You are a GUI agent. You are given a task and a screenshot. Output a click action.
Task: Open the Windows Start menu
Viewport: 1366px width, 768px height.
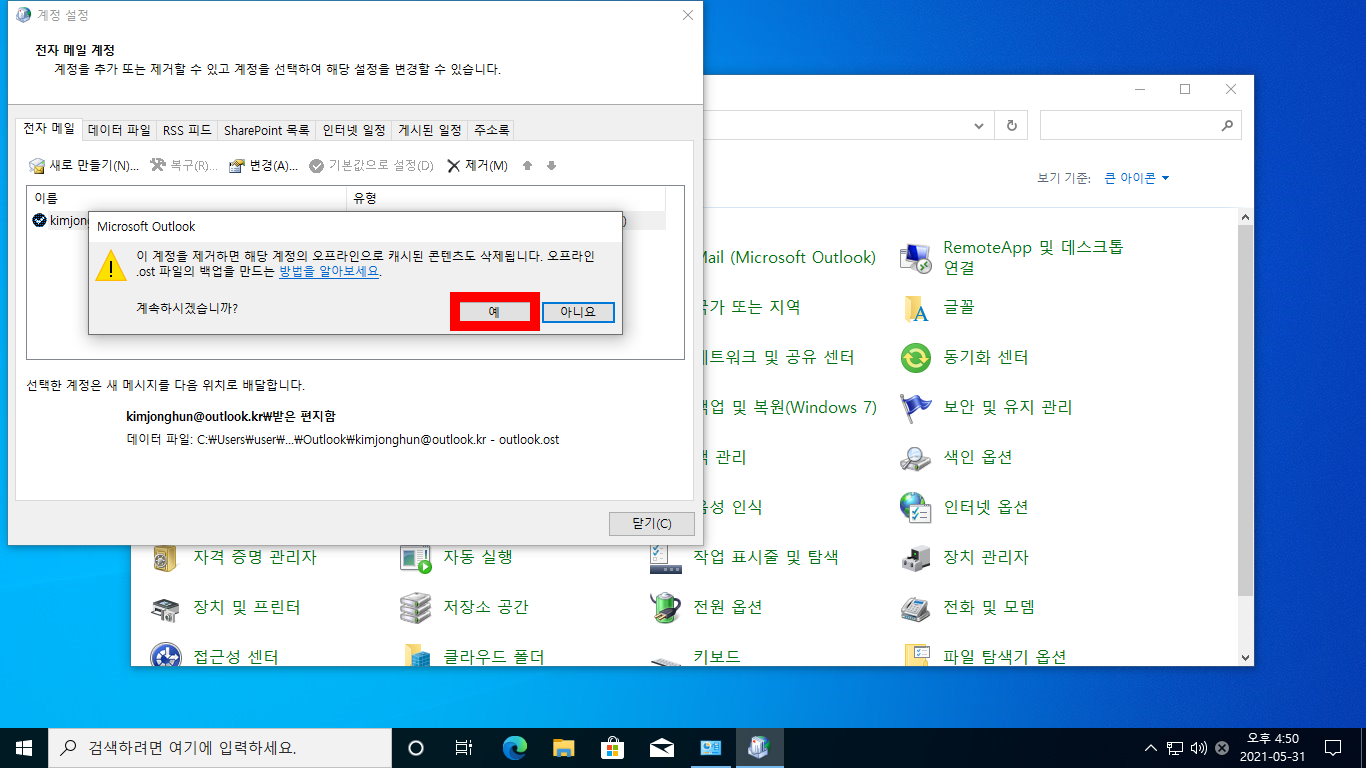click(x=23, y=748)
